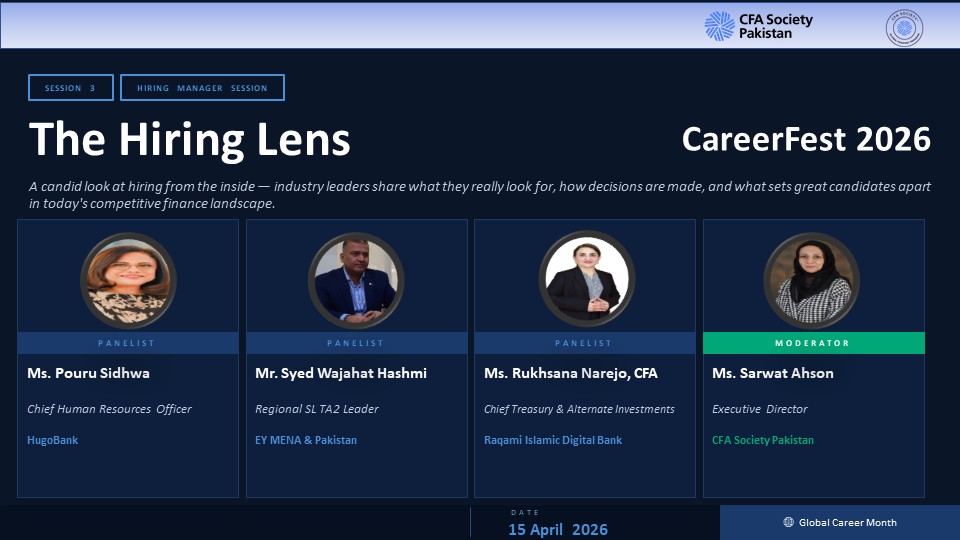960x540 pixels.
Task: Click the CFA Society Pakistan header text
Action: pyautogui.click(x=776, y=26)
